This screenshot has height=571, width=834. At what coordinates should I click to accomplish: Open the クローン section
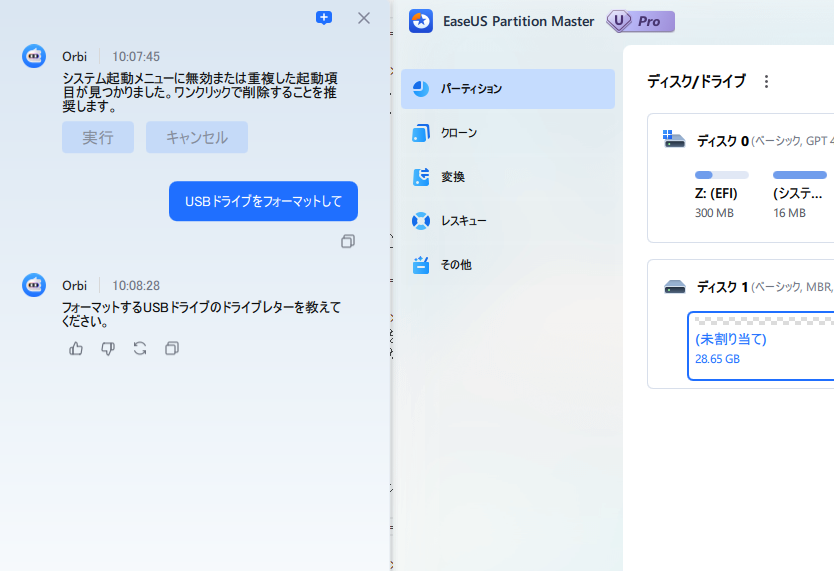508,133
